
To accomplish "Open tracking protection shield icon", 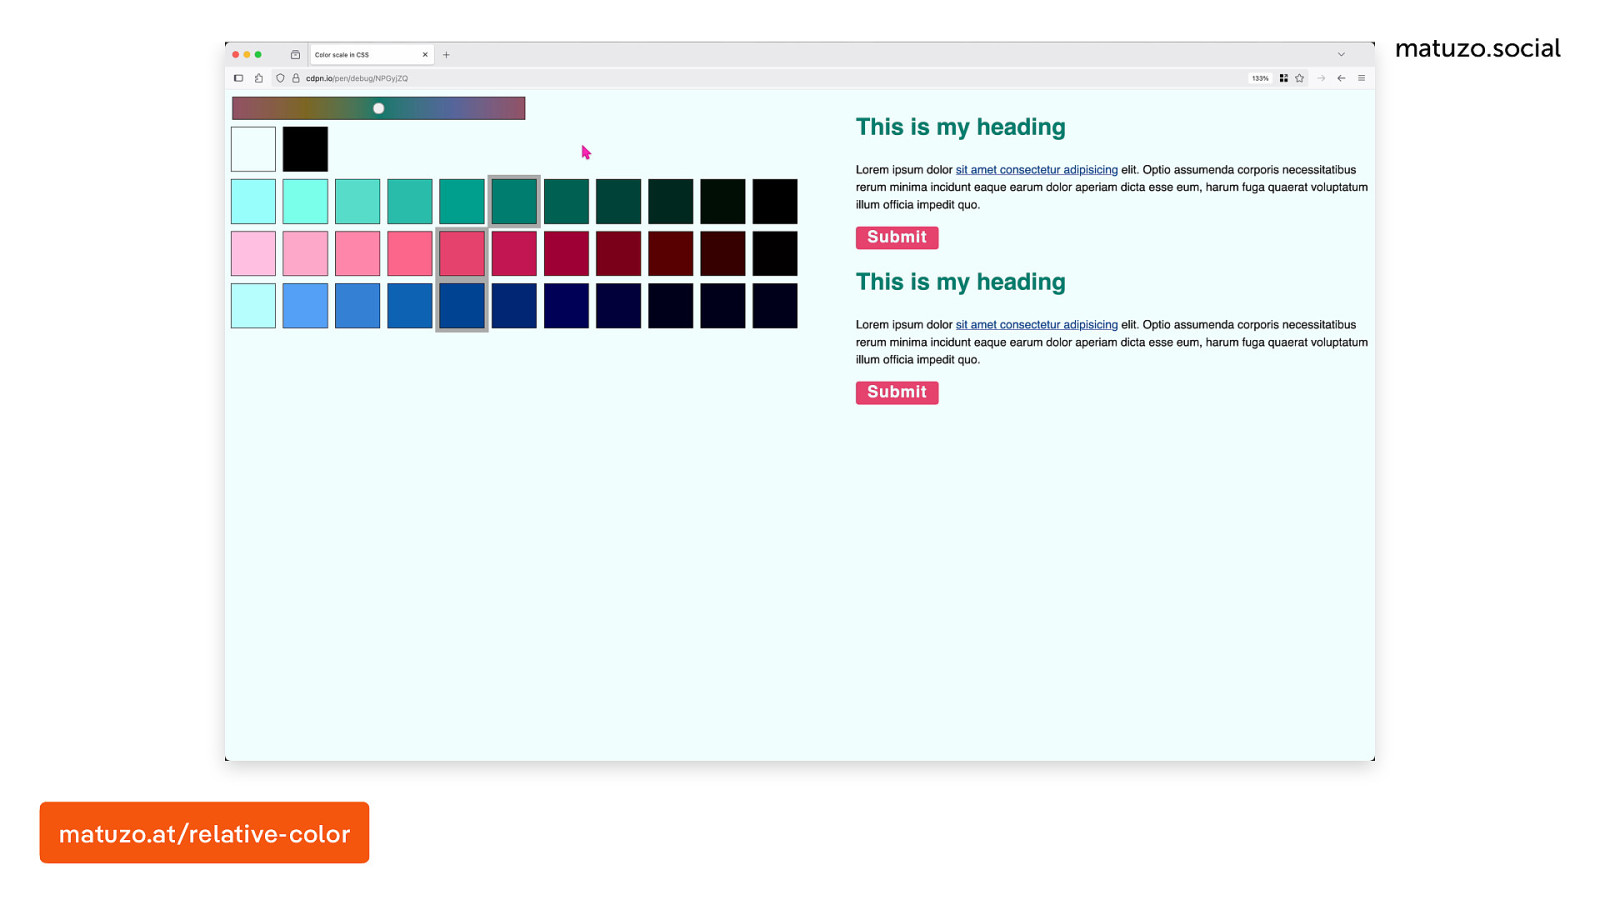I will tap(280, 78).
